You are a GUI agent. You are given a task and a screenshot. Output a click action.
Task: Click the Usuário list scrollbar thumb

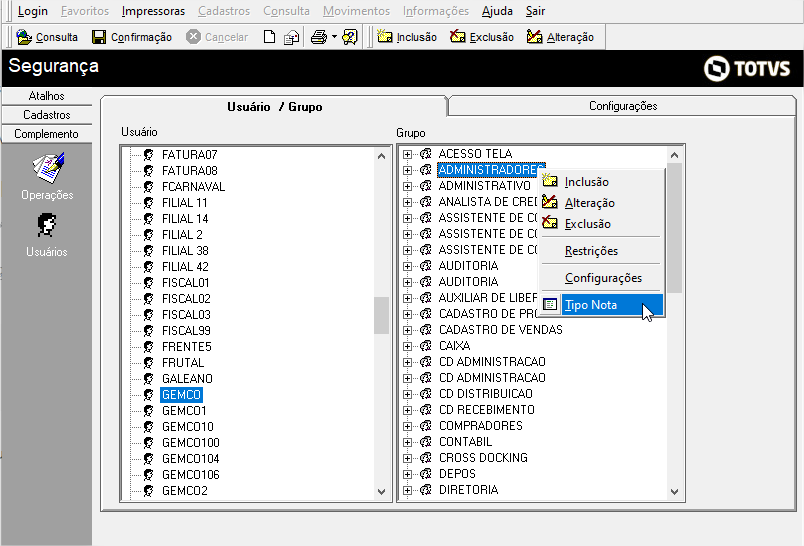pos(381,316)
